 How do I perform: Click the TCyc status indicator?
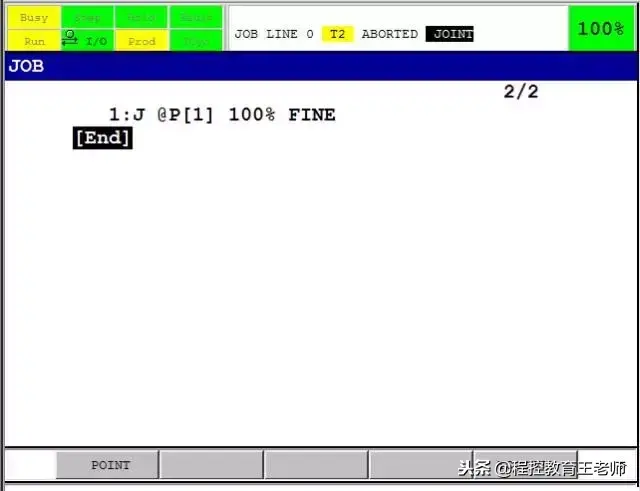pos(196,41)
